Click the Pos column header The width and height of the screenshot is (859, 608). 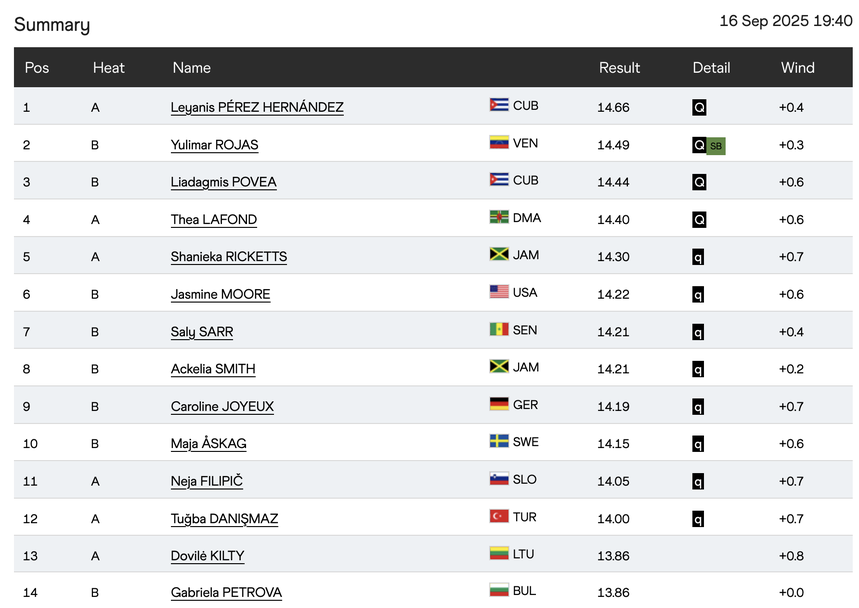point(37,68)
